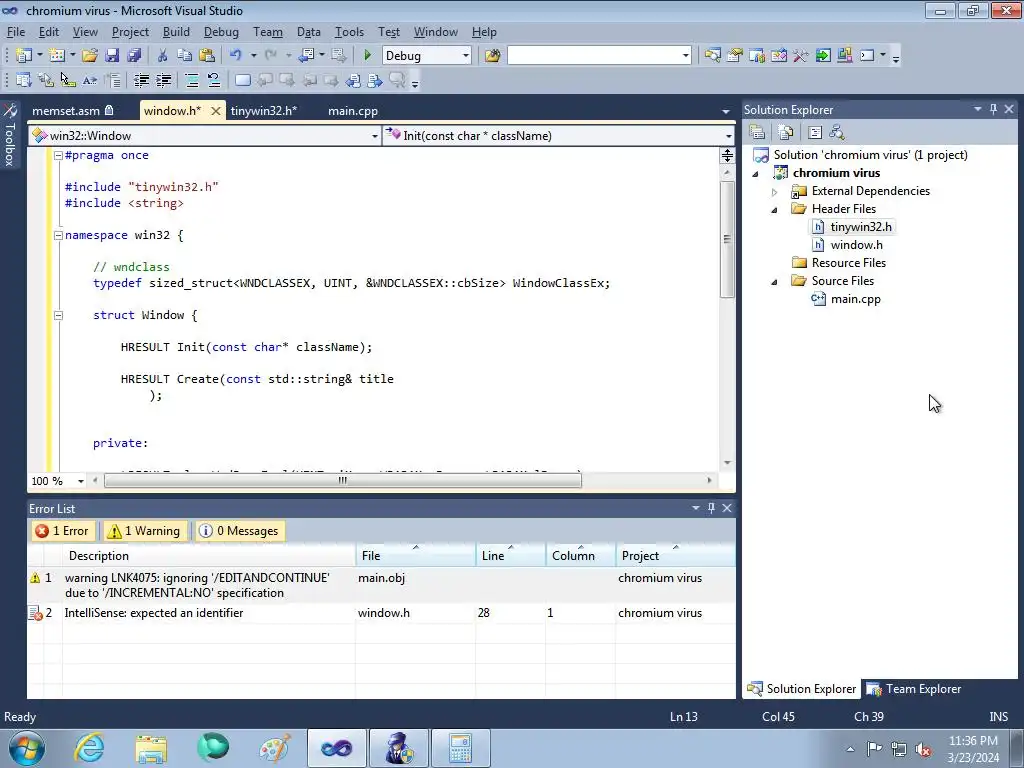Viewport: 1024px width, 768px height.
Task: Toggle the 1 Error filter button
Action: click(x=62, y=531)
